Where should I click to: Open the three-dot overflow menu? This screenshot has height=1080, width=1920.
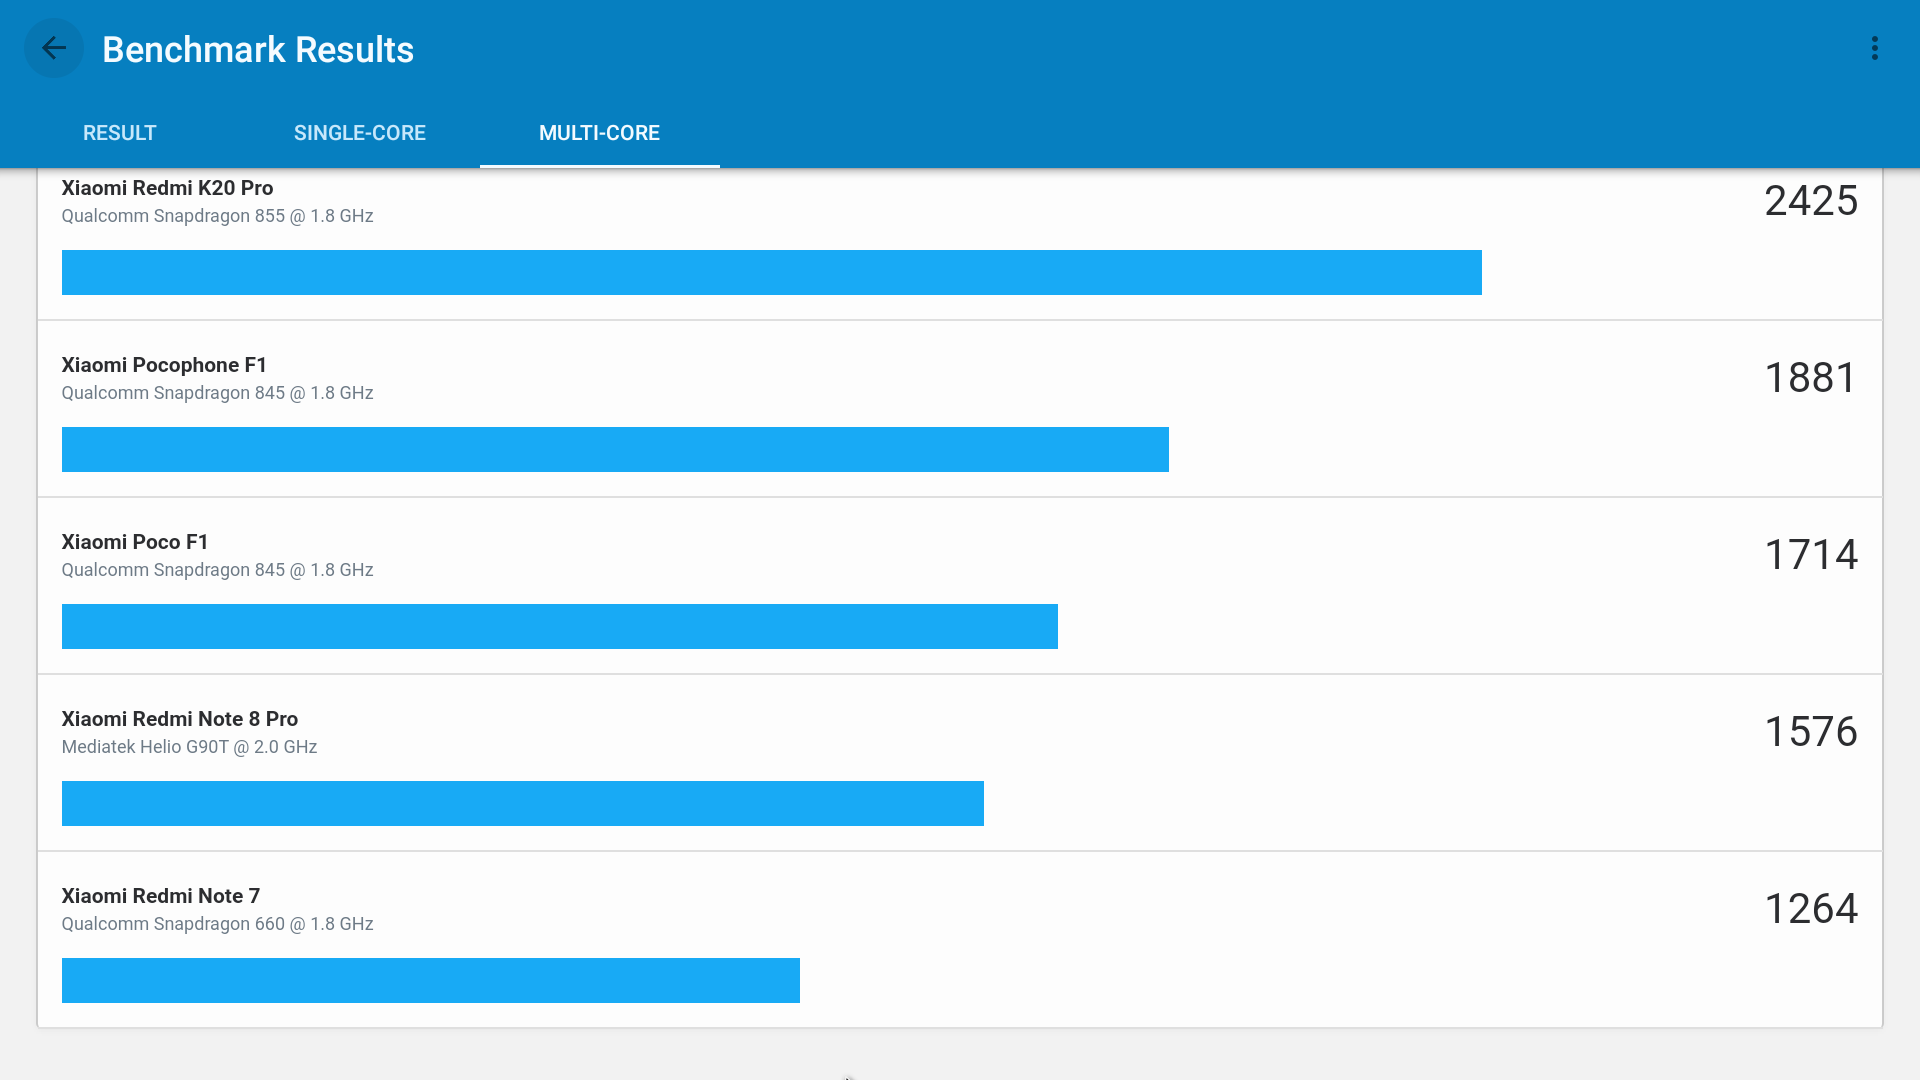coord(1875,48)
